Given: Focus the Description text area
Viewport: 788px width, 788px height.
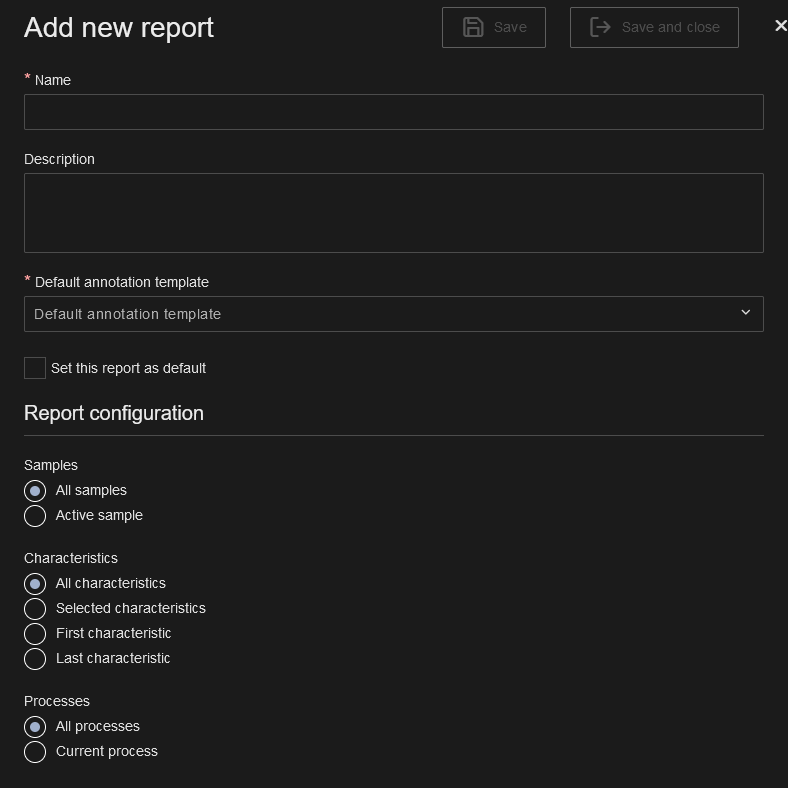Looking at the screenshot, I should click(393, 213).
